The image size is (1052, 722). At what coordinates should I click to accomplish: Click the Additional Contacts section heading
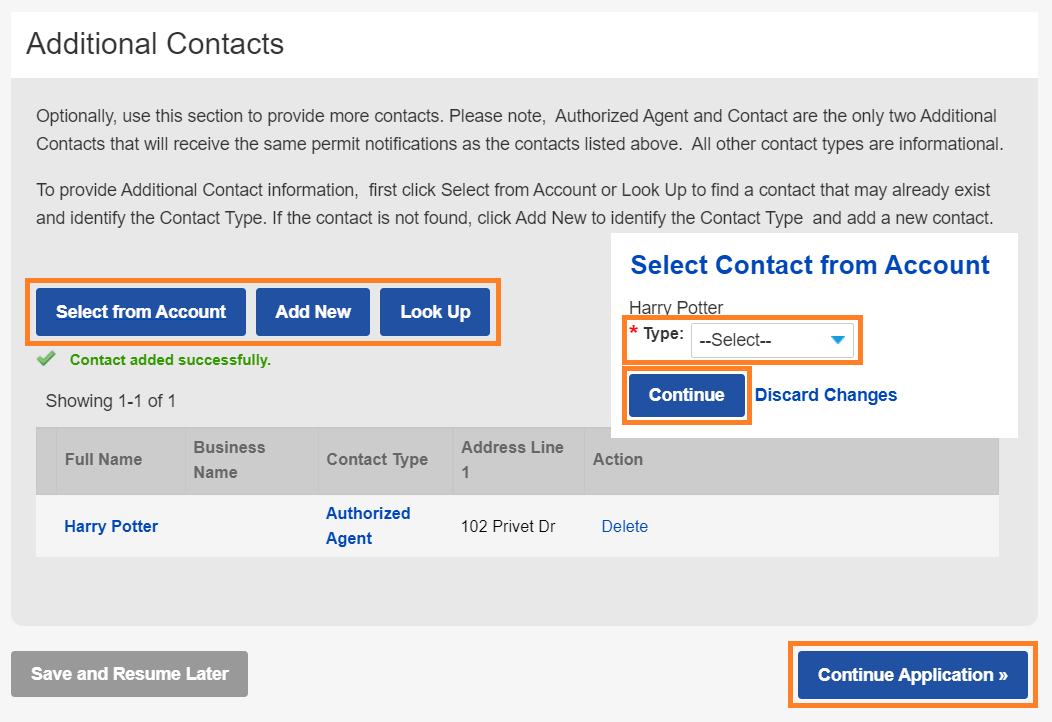pyautogui.click(x=155, y=44)
